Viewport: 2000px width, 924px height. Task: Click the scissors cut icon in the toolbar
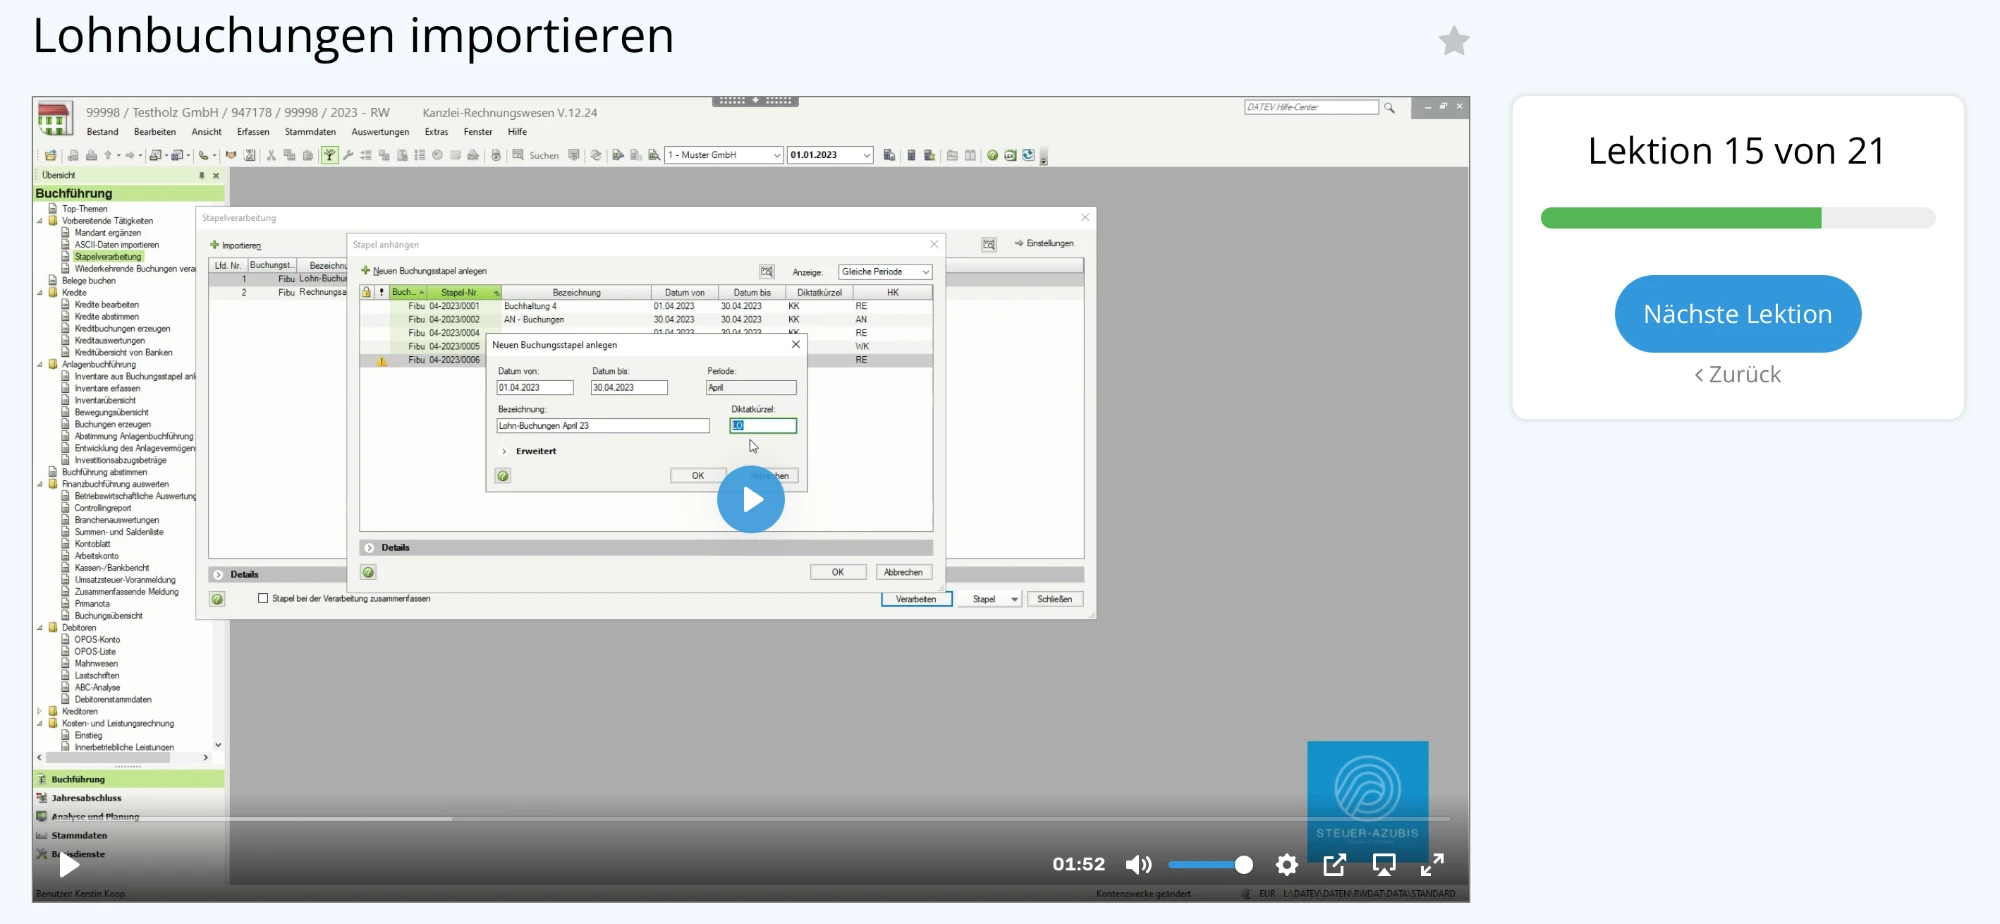271,155
